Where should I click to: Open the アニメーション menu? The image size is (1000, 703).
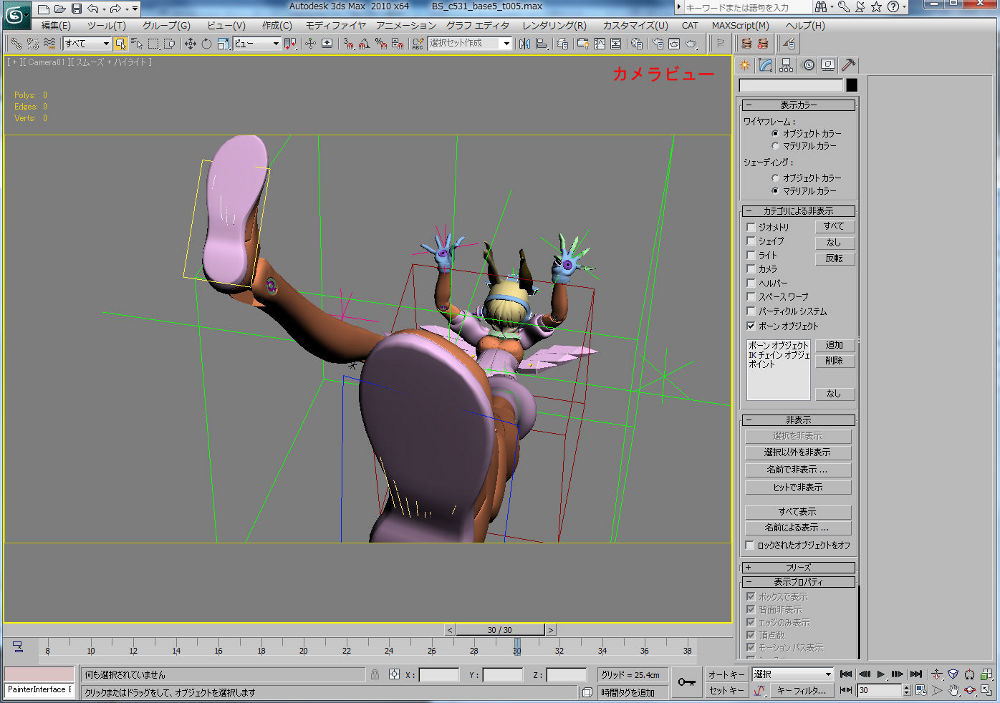point(406,25)
